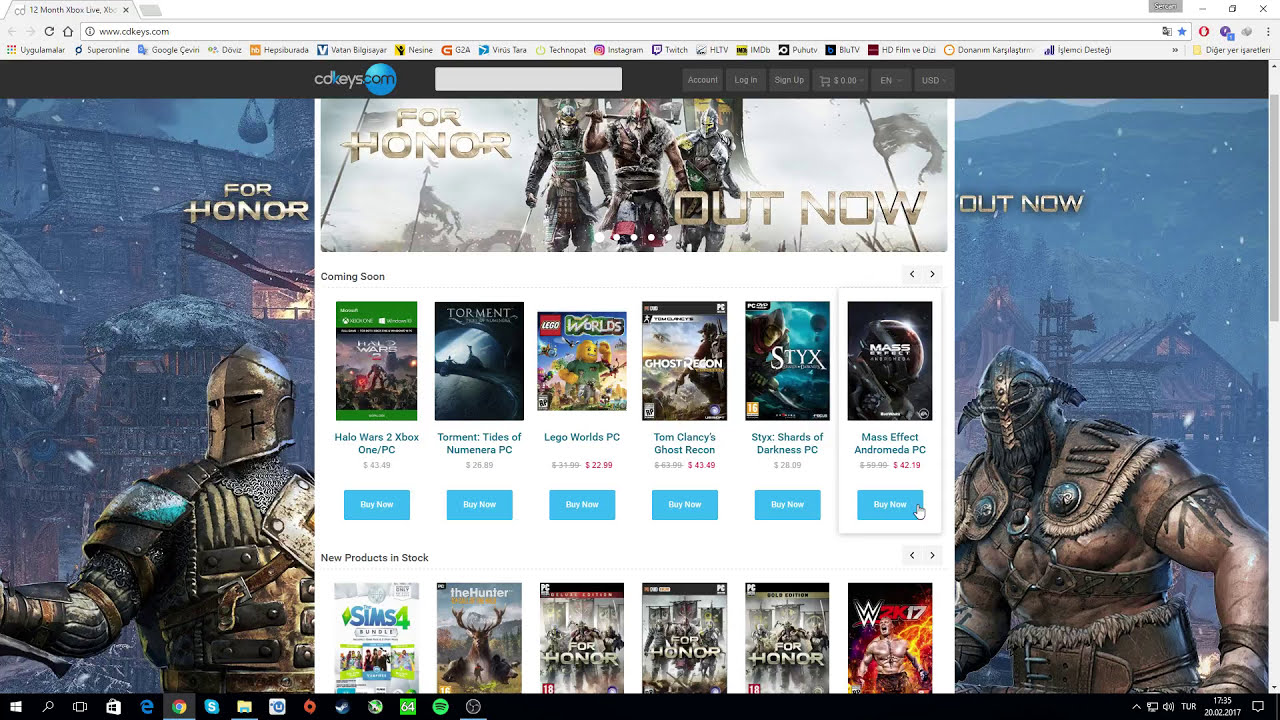The image size is (1280, 720).
Task: Click Sign Up in the header
Action: [x=789, y=80]
